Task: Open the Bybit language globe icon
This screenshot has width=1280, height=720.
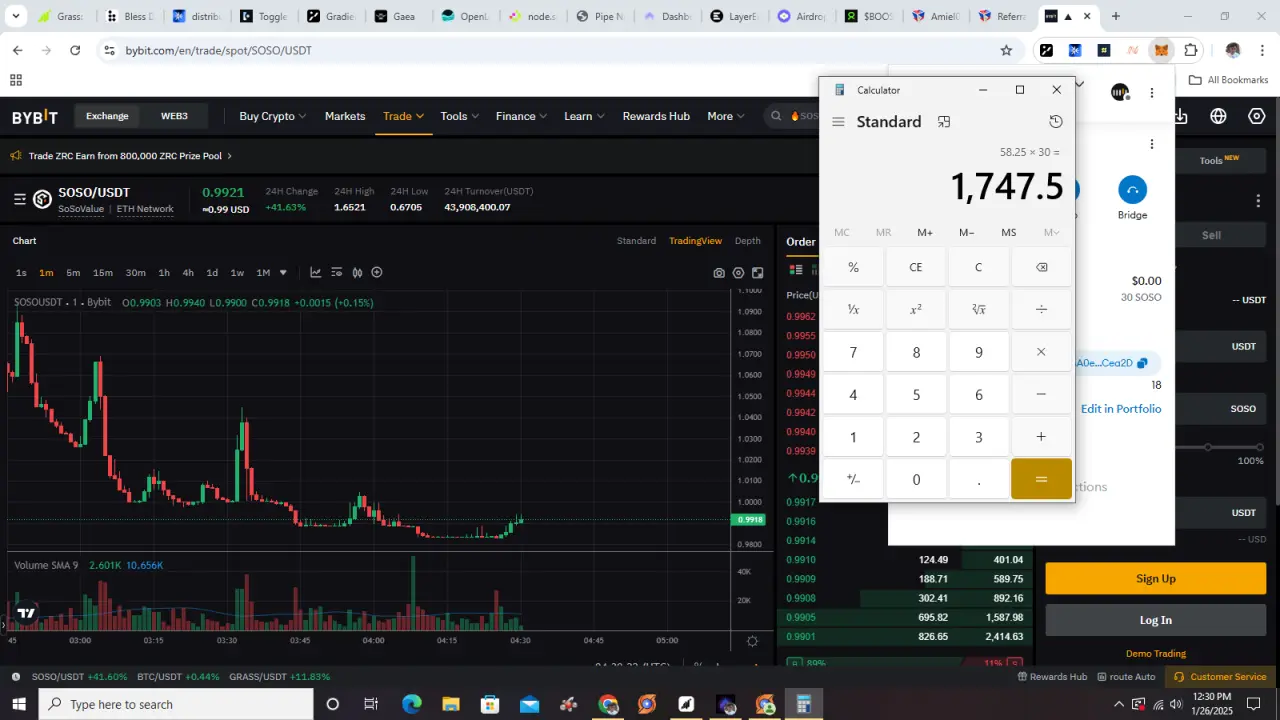Action: [x=1218, y=116]
